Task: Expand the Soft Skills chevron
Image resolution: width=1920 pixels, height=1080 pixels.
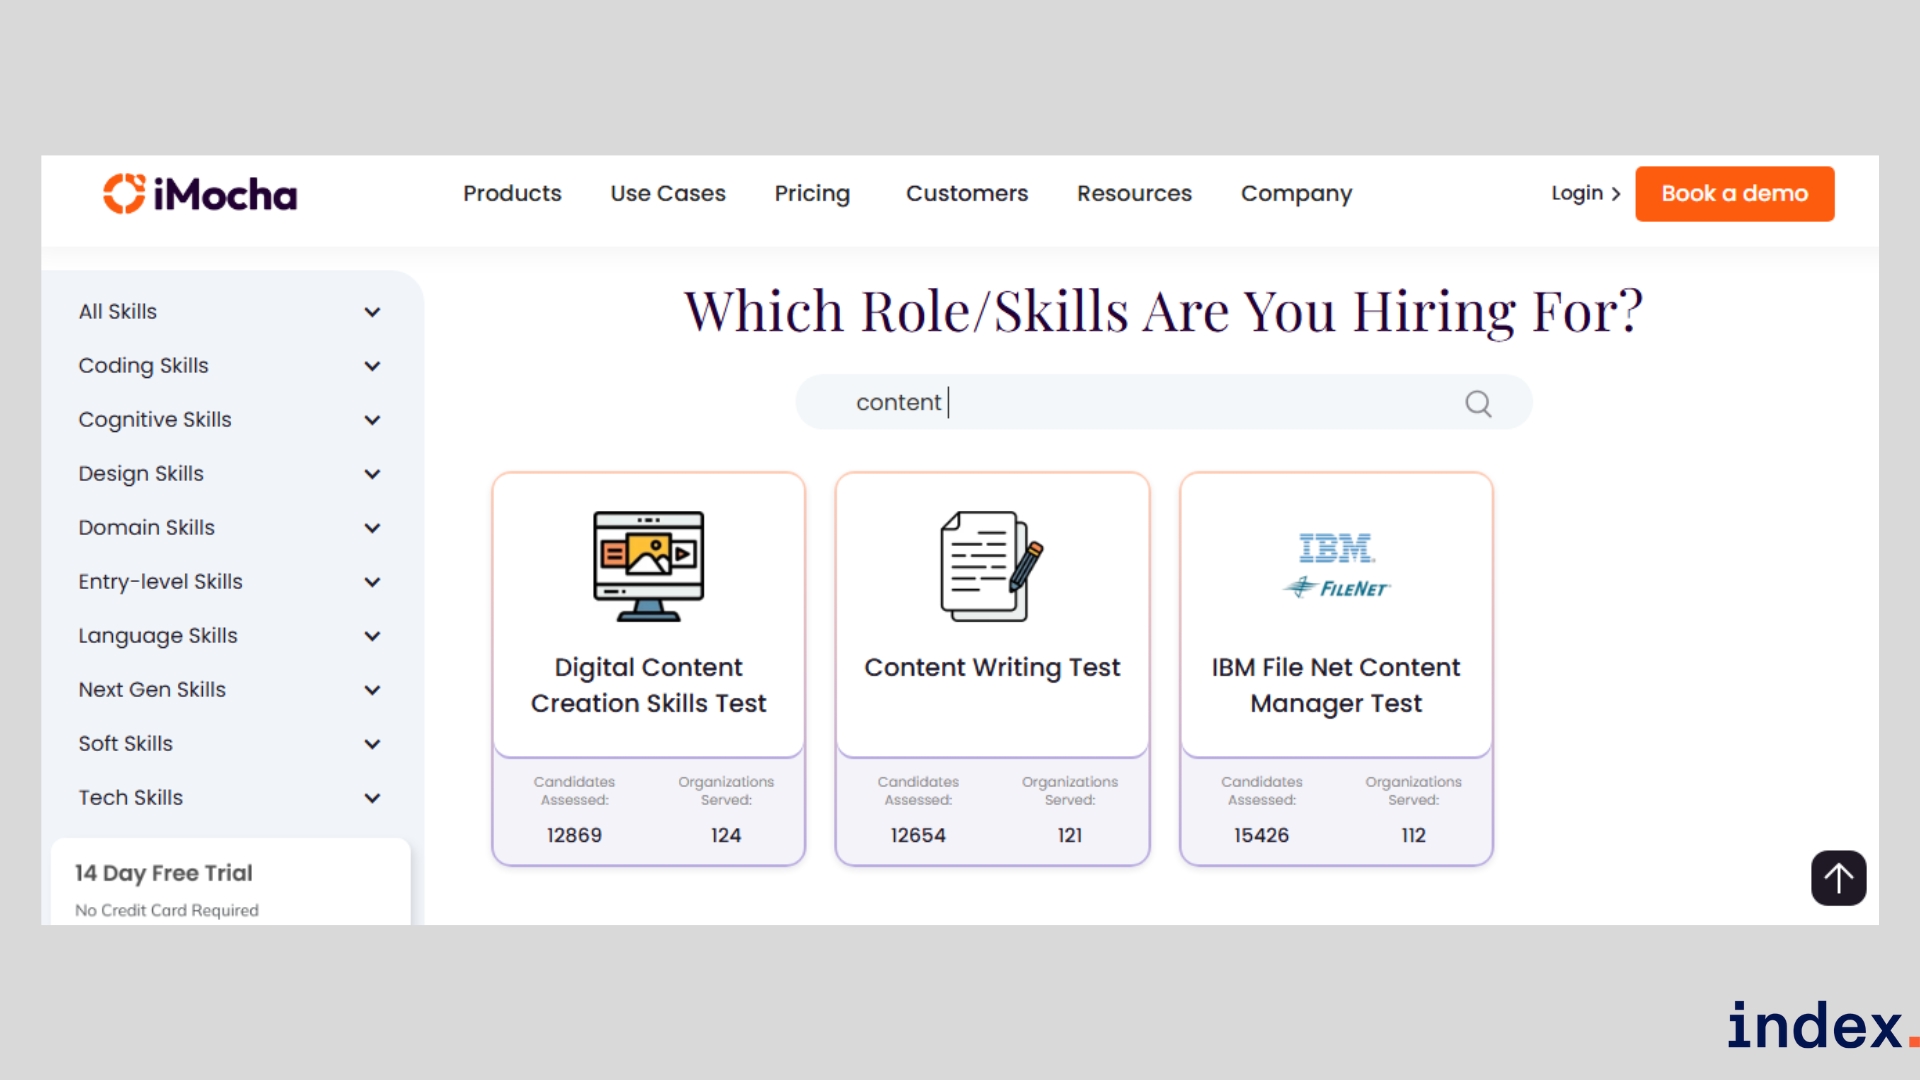Action: click(372, 744)
